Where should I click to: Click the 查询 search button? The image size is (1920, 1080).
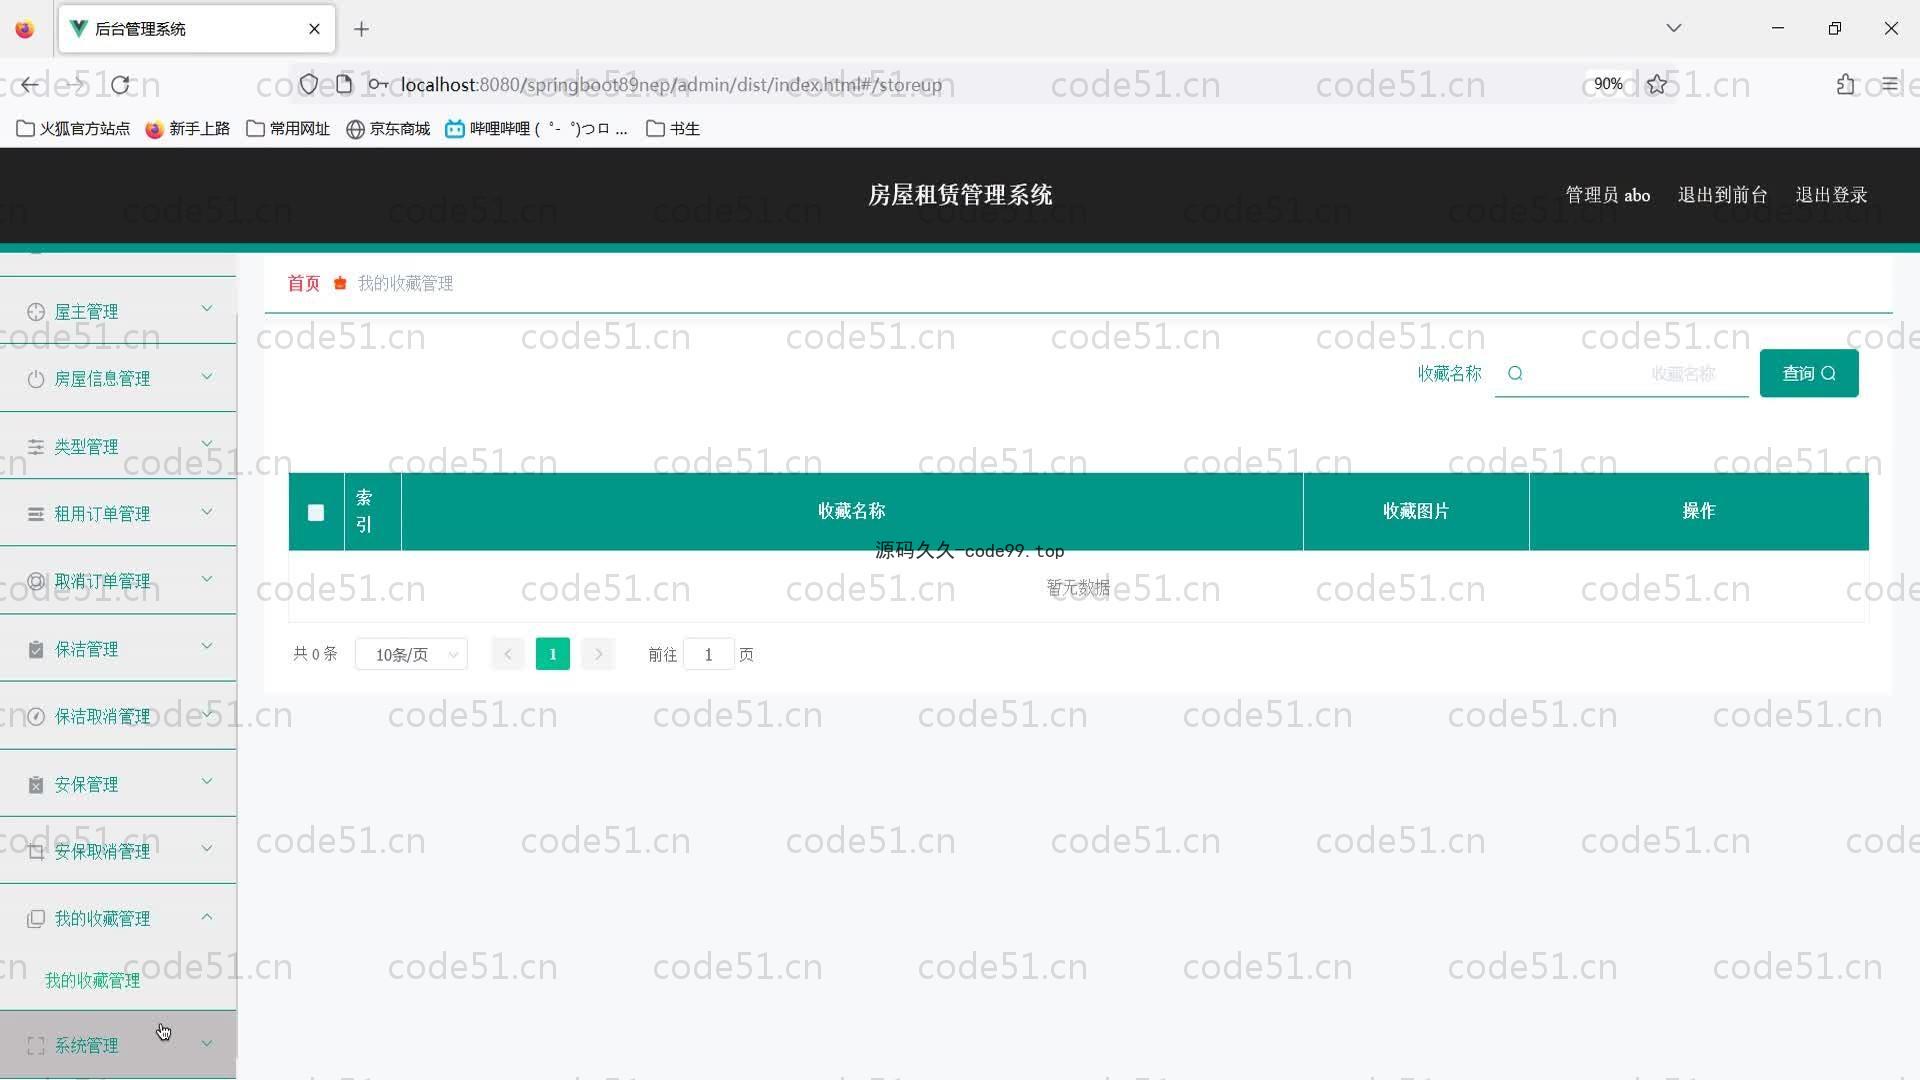tap(1808, 374)
